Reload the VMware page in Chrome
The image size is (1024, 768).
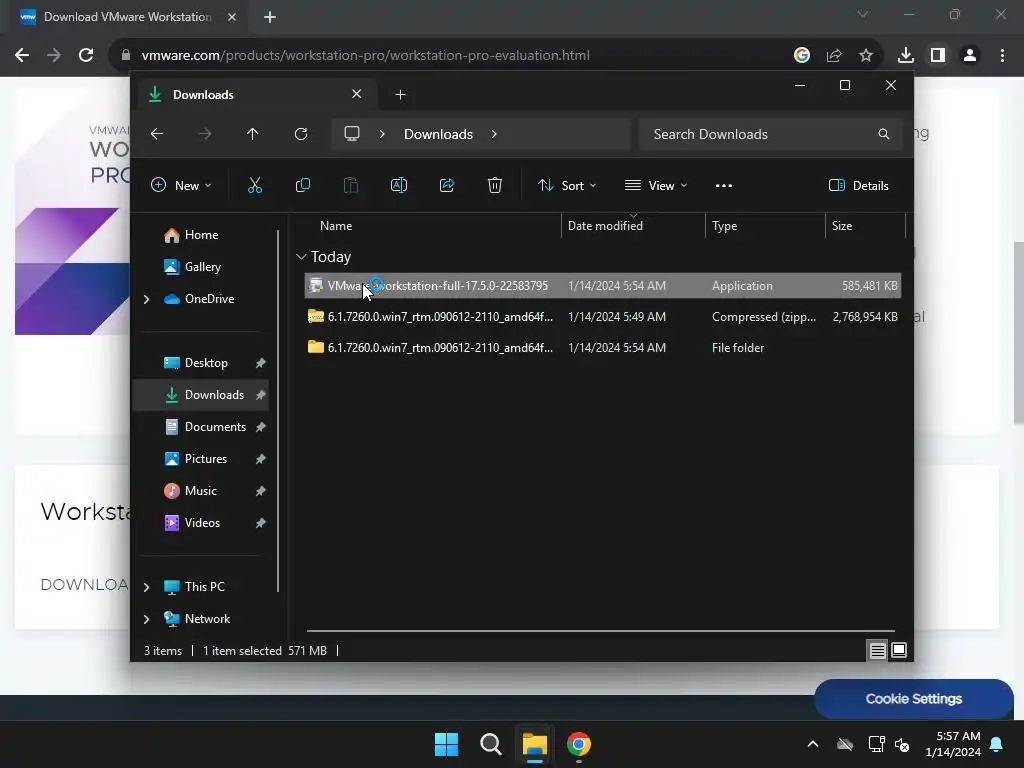[86, 56]
